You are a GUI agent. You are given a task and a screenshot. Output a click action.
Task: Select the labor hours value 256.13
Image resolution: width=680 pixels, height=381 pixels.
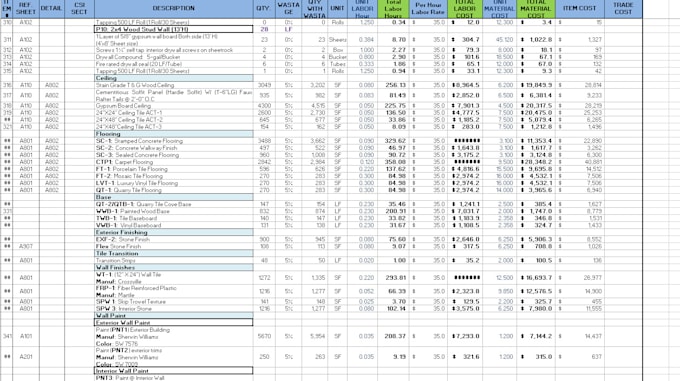coord(393,85)
